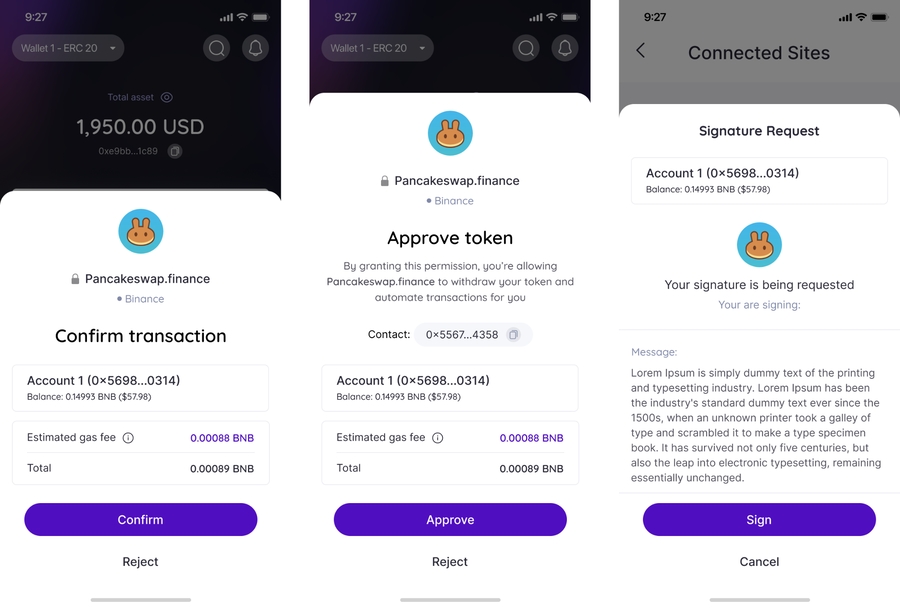Reject the Confirm transaction request

(x=140, y=561)
